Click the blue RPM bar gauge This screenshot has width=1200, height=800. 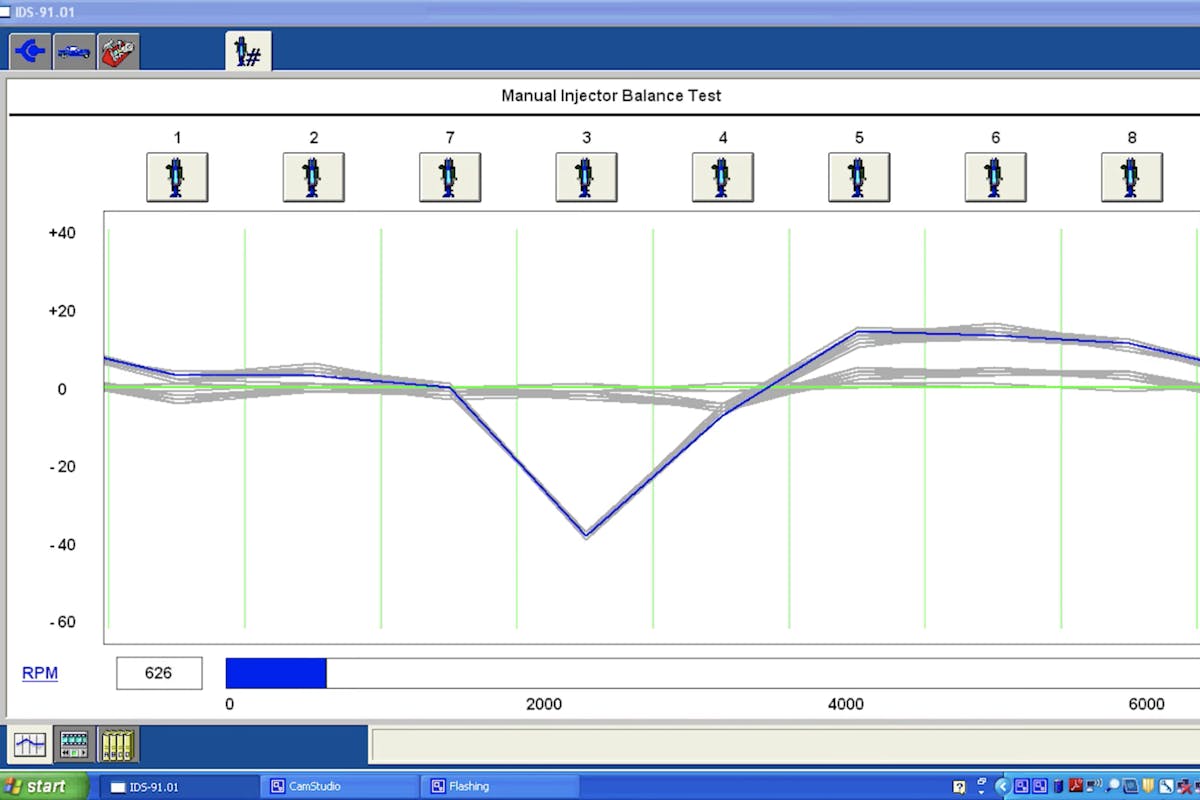(276, 673)
